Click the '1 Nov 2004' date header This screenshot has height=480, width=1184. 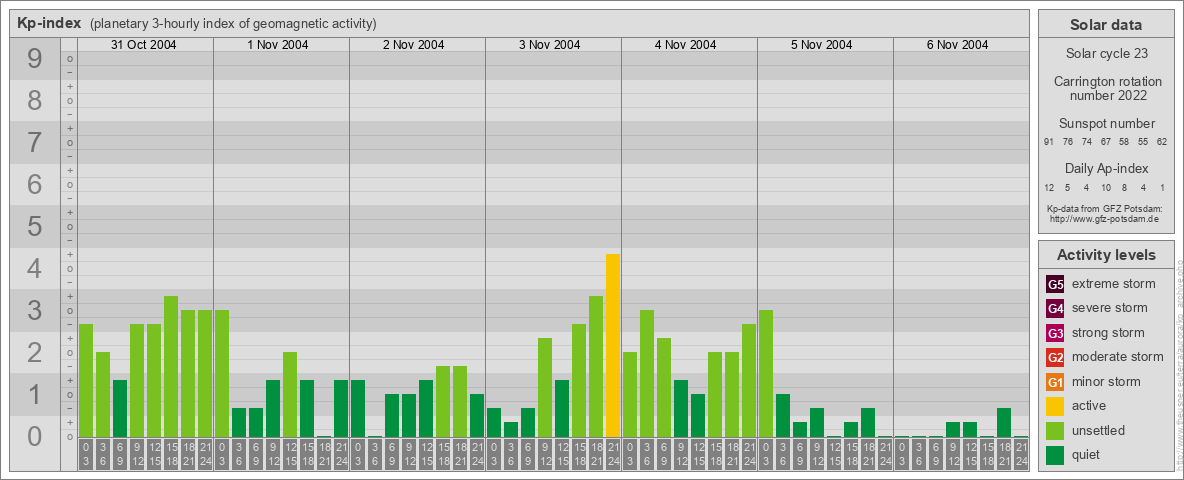278,45
